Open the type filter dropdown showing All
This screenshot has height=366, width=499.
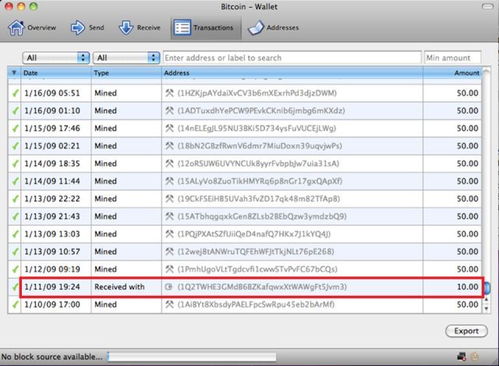(126, 58)
